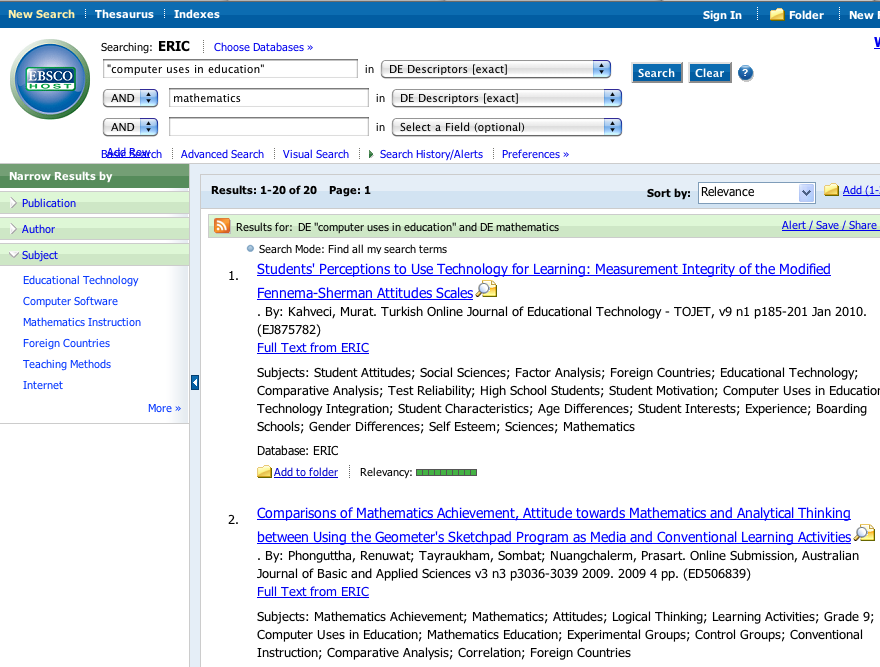Collapse the left sidebar with arrow handle
Image resolution: width=880 pixels, height=667 pixels.
tap(195, 382)
